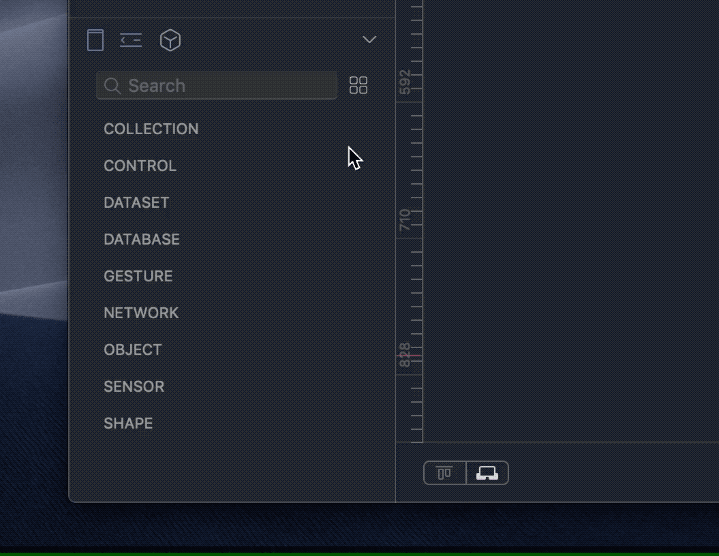Open the DATASET category
Image resolution: width=719 pixels, height=556 pixels.
[x=136, y=203]
